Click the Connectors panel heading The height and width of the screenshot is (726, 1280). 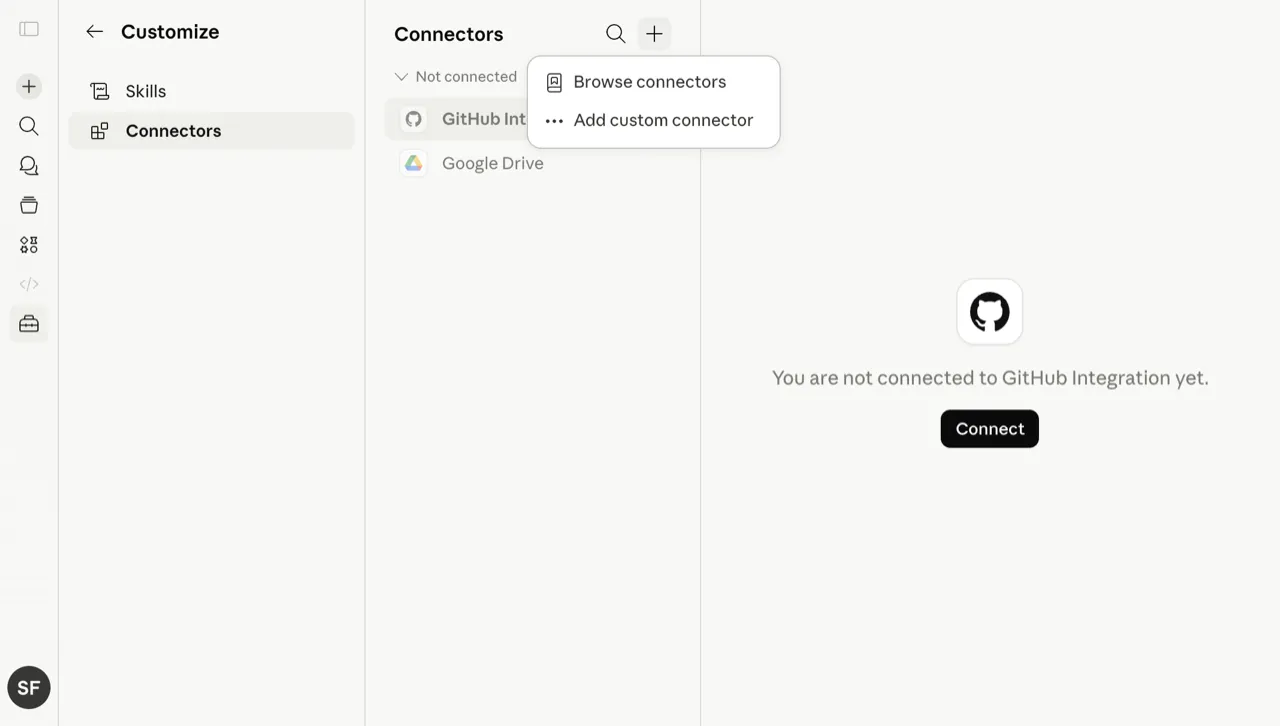(449, 34)
